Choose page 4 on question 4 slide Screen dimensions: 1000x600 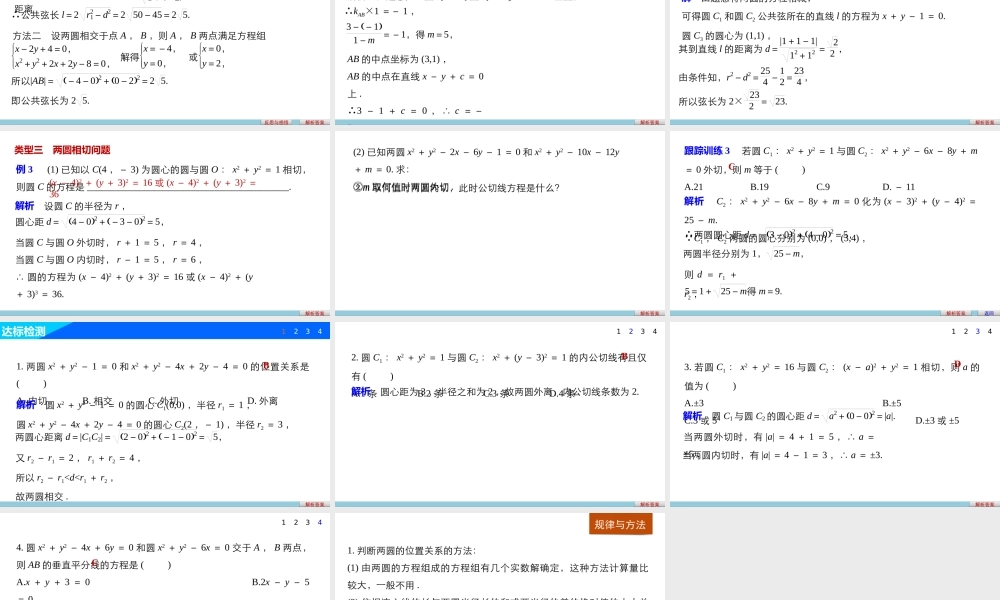(x=320, y=522)
